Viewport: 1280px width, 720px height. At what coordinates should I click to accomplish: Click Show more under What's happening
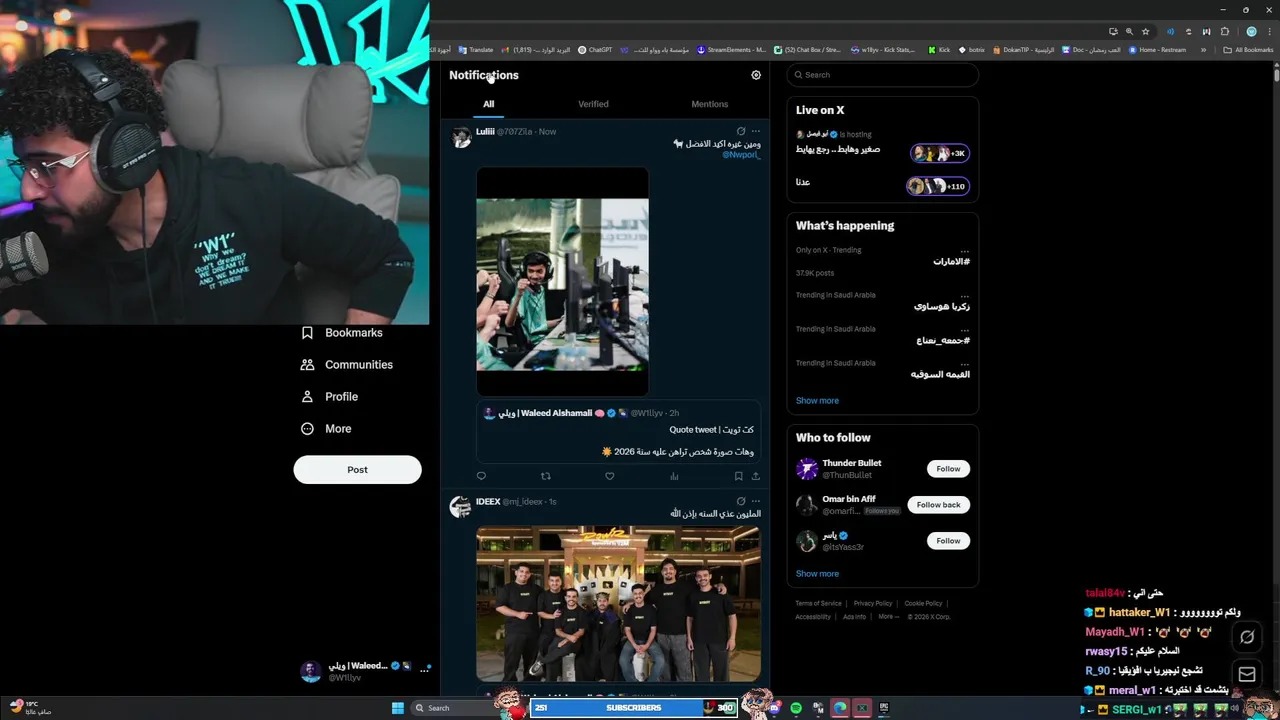(817, 401)
